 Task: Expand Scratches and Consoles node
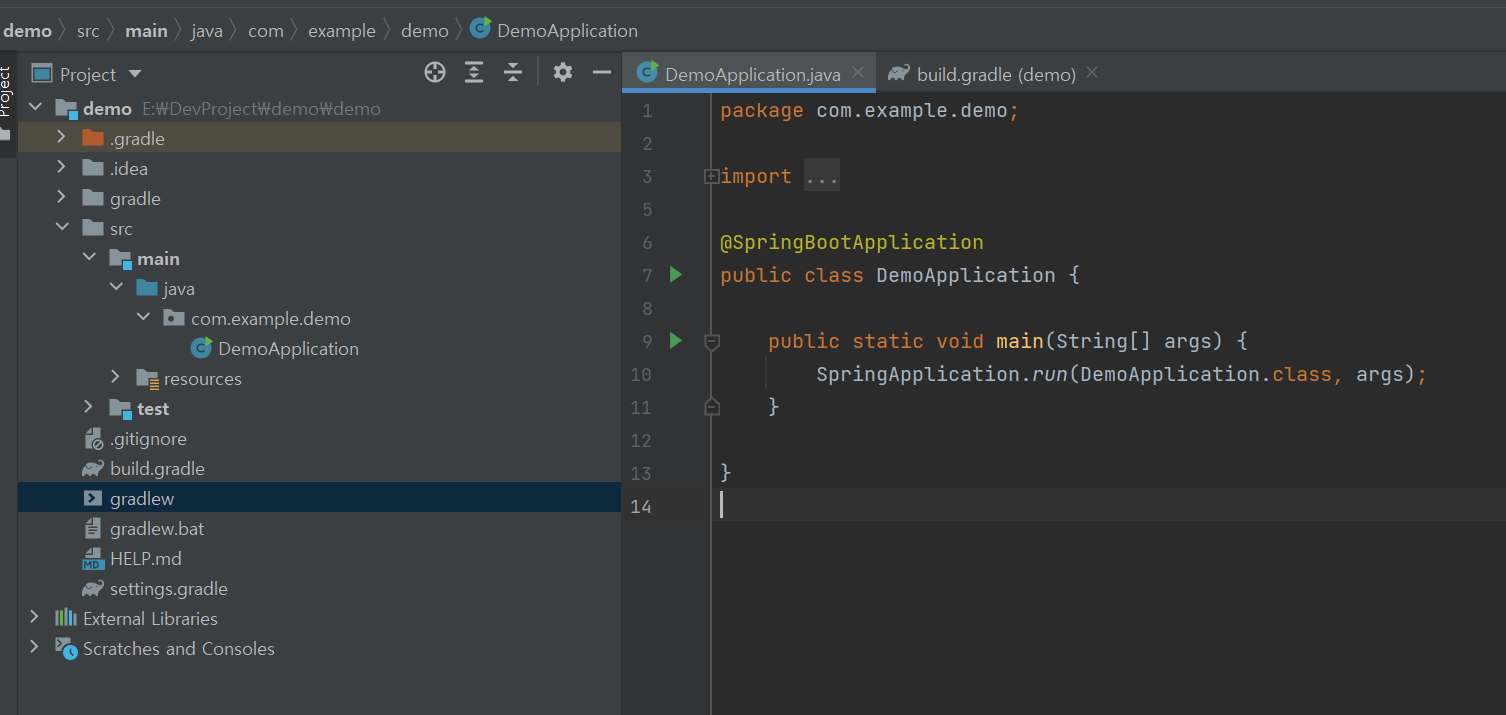[x=35, y=648]
